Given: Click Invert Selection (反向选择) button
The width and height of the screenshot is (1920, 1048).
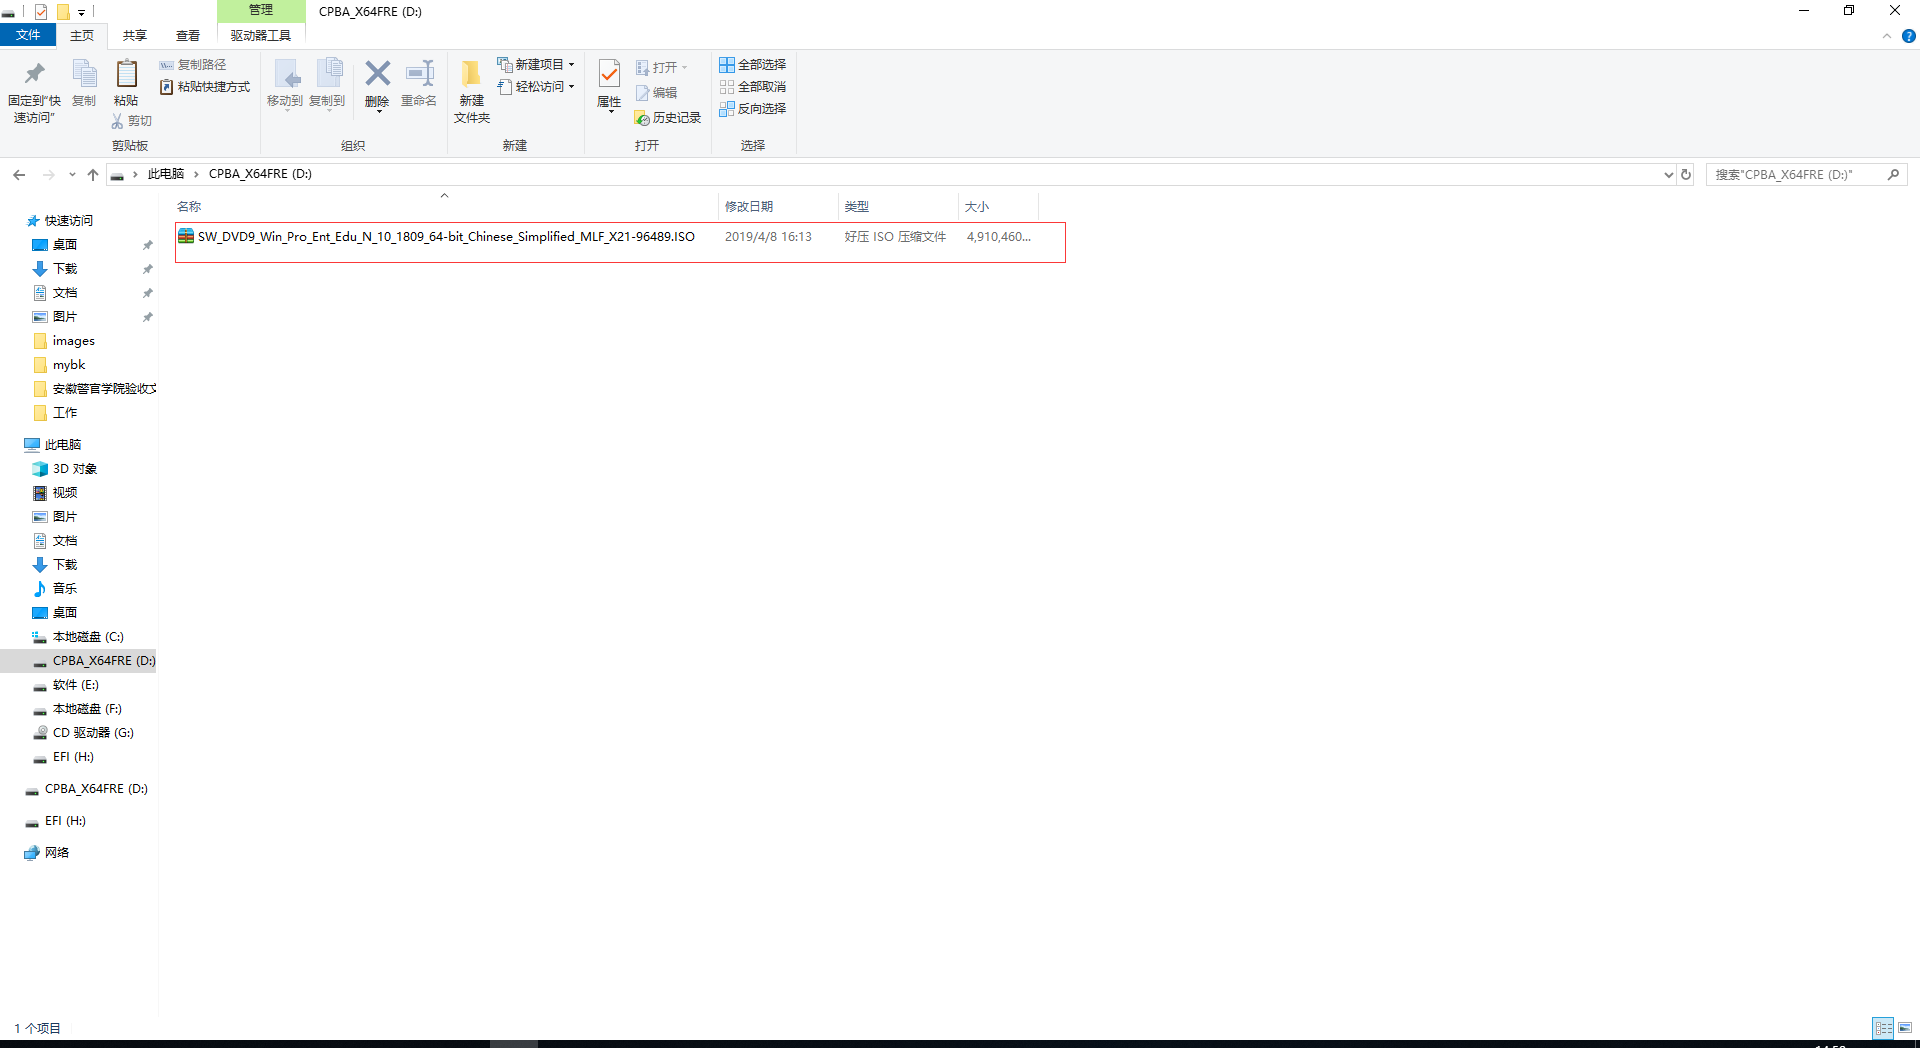Looking at the screenshot, I should pyautogui.click(x=753, y=109).
